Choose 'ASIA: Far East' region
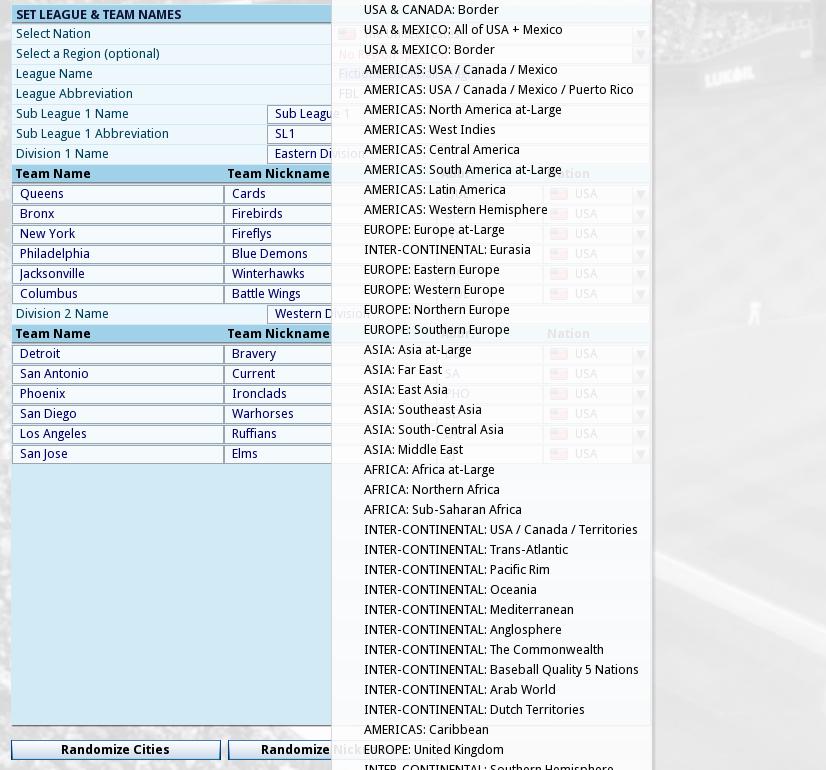The image size is (826, 770). [x=403, y=370]
